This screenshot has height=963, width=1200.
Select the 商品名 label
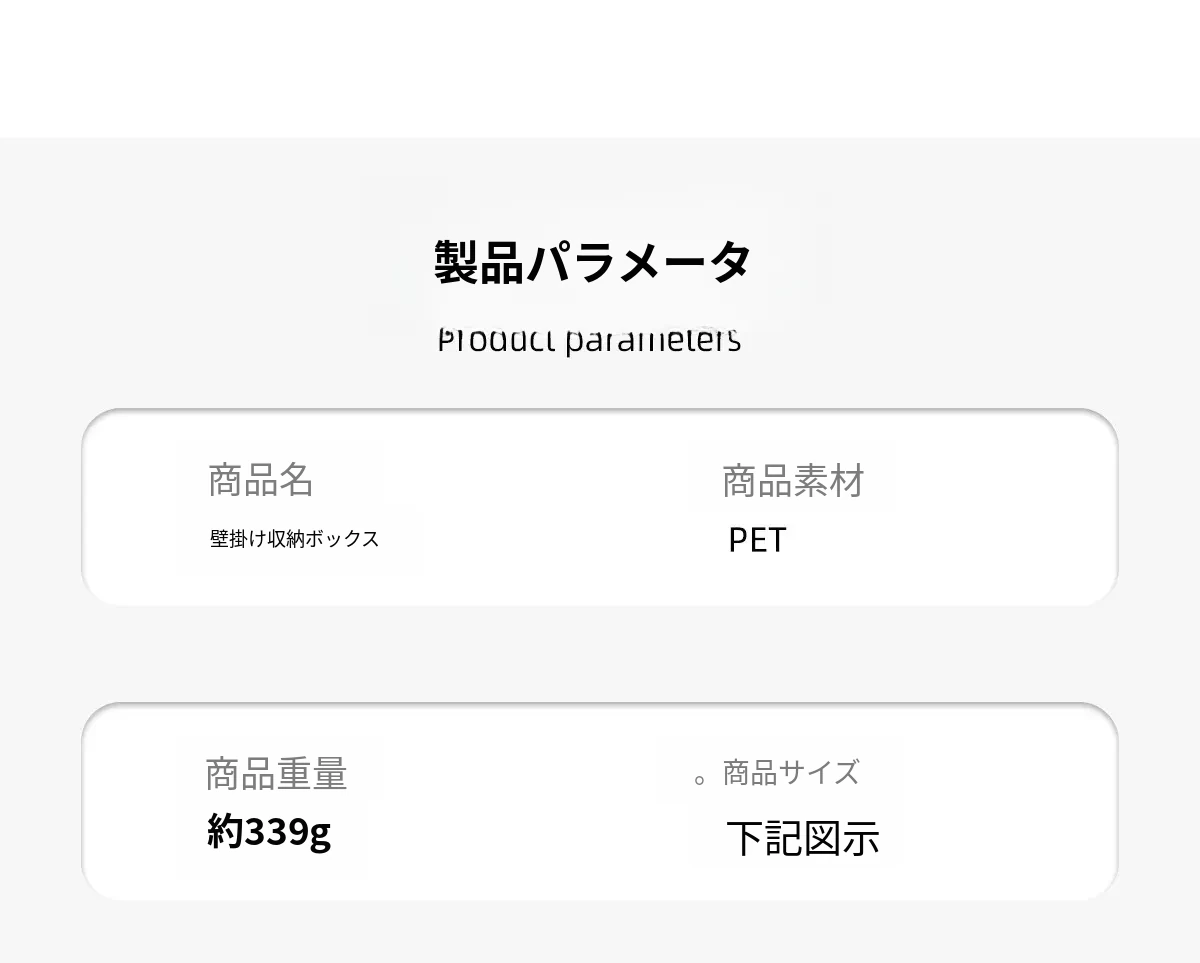(x=261, y=480)
